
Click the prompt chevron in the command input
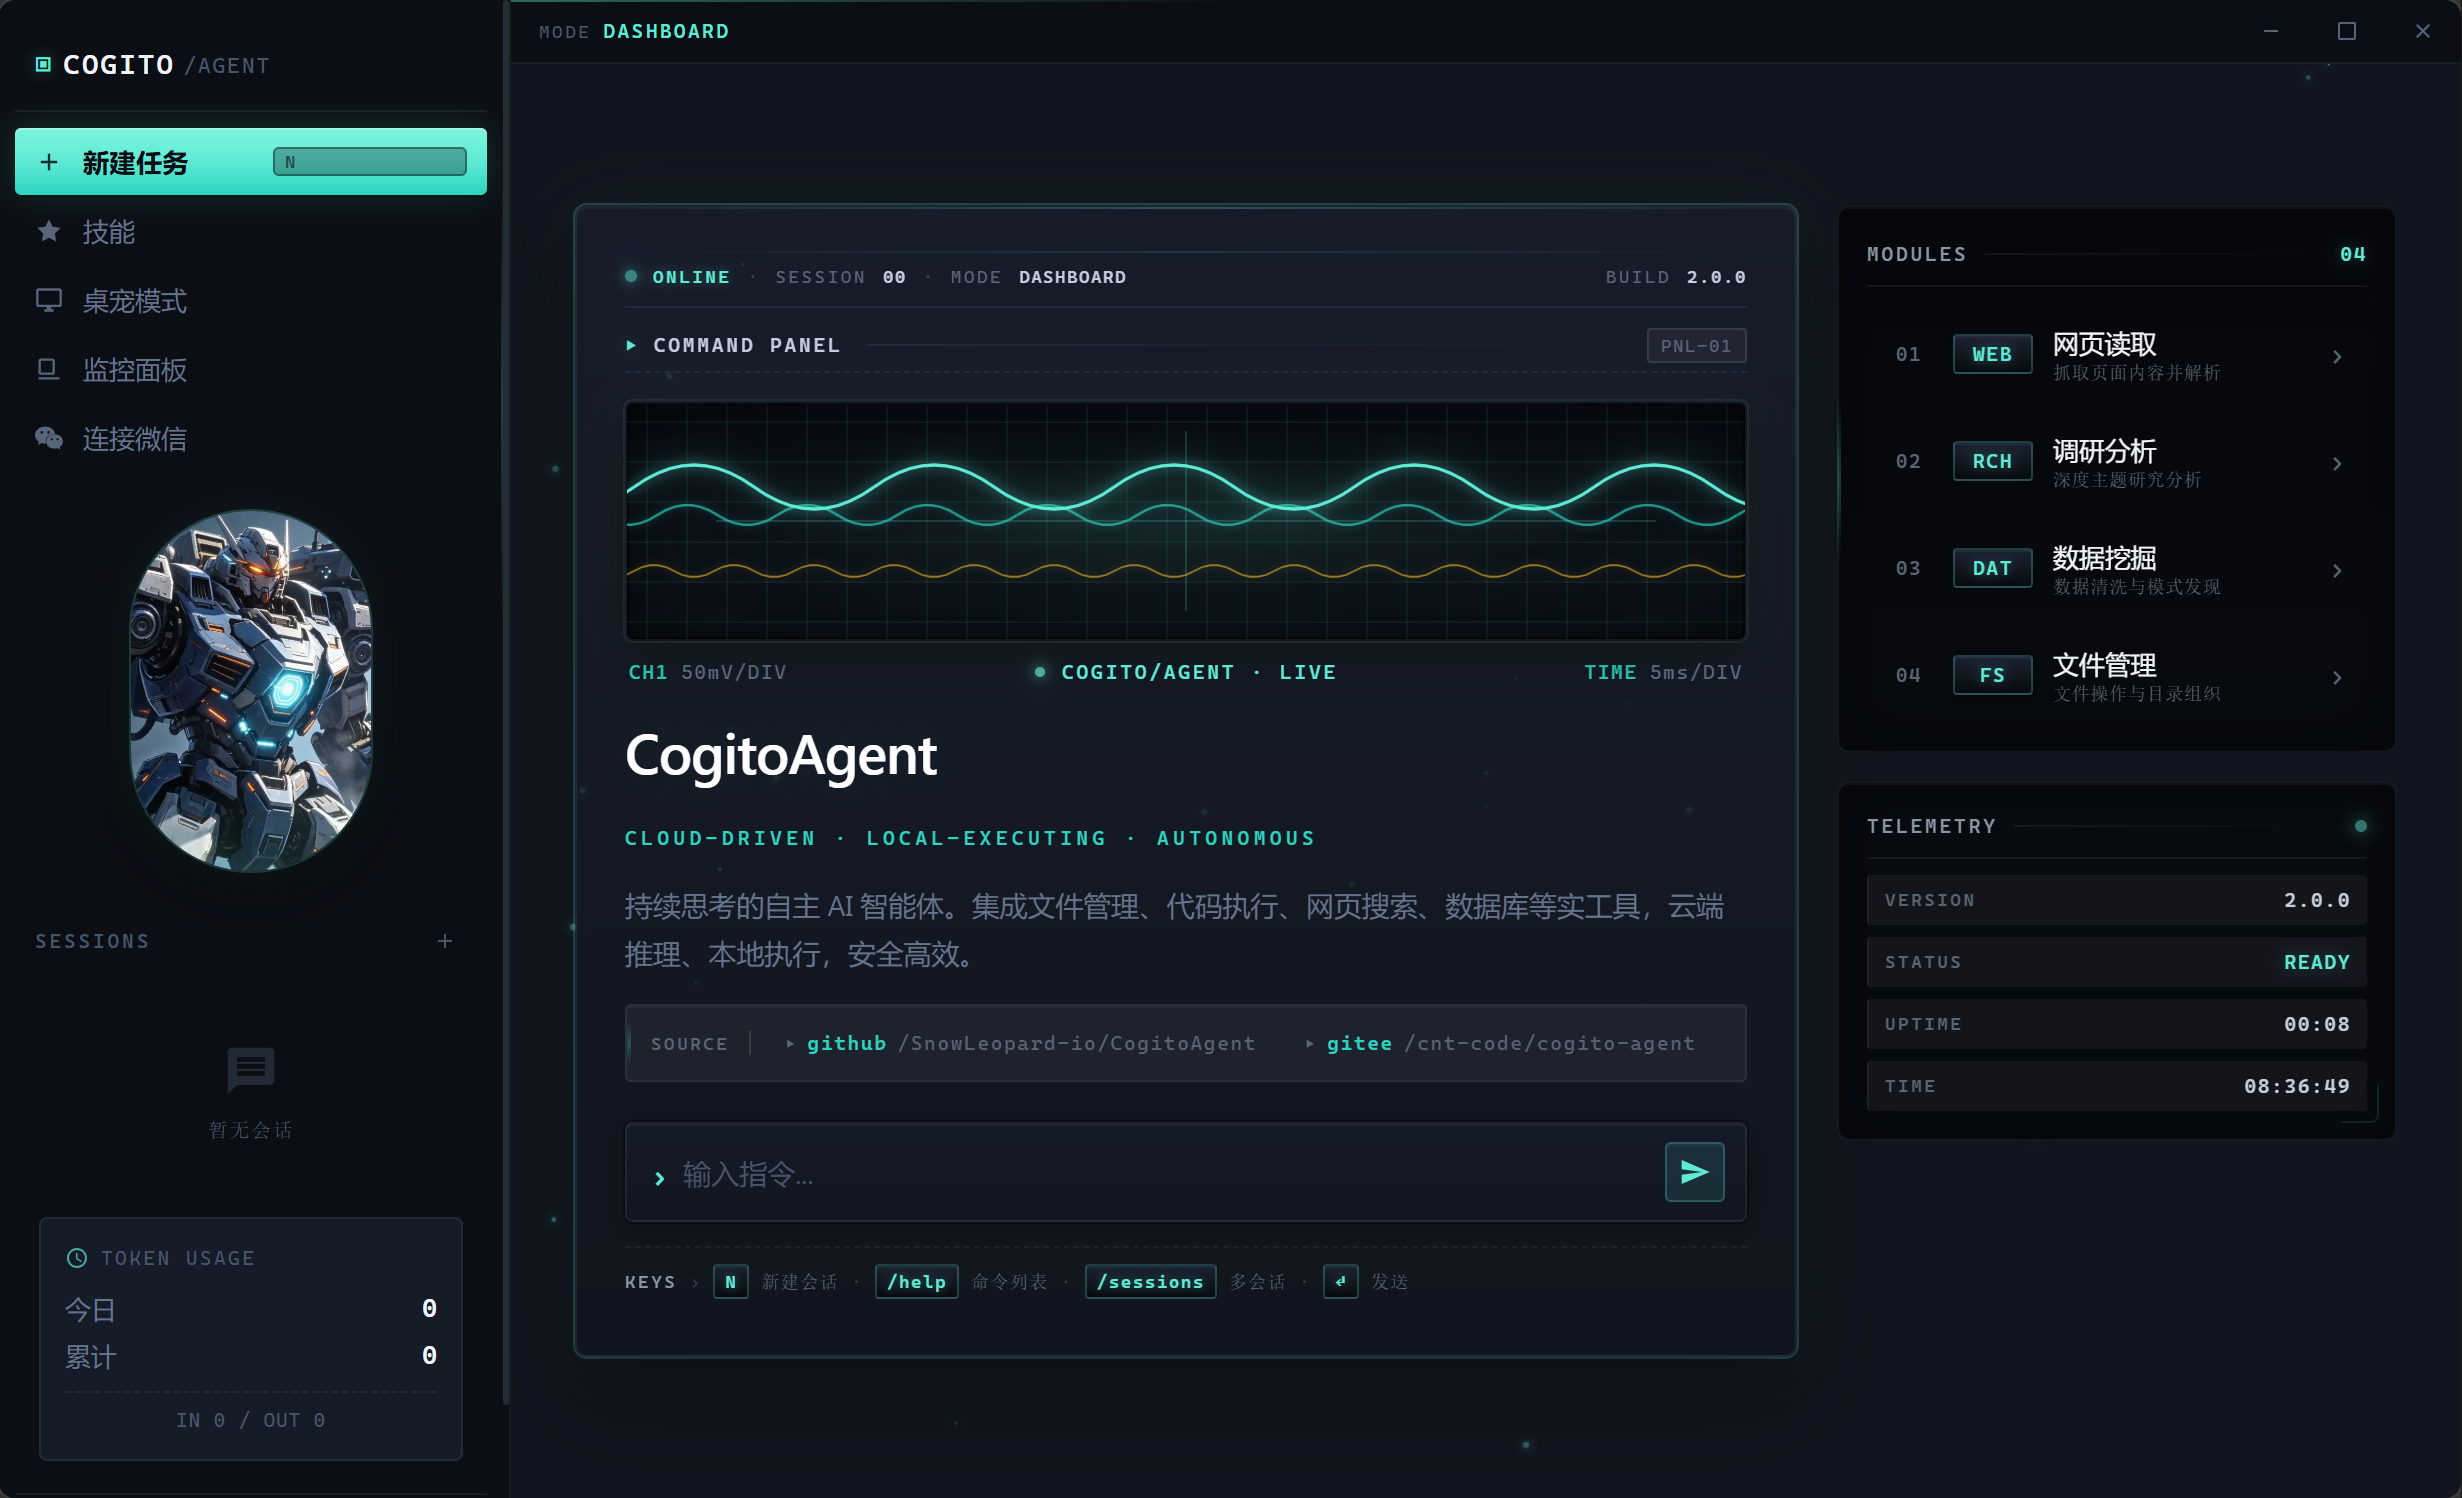(x=659, y=1178)
